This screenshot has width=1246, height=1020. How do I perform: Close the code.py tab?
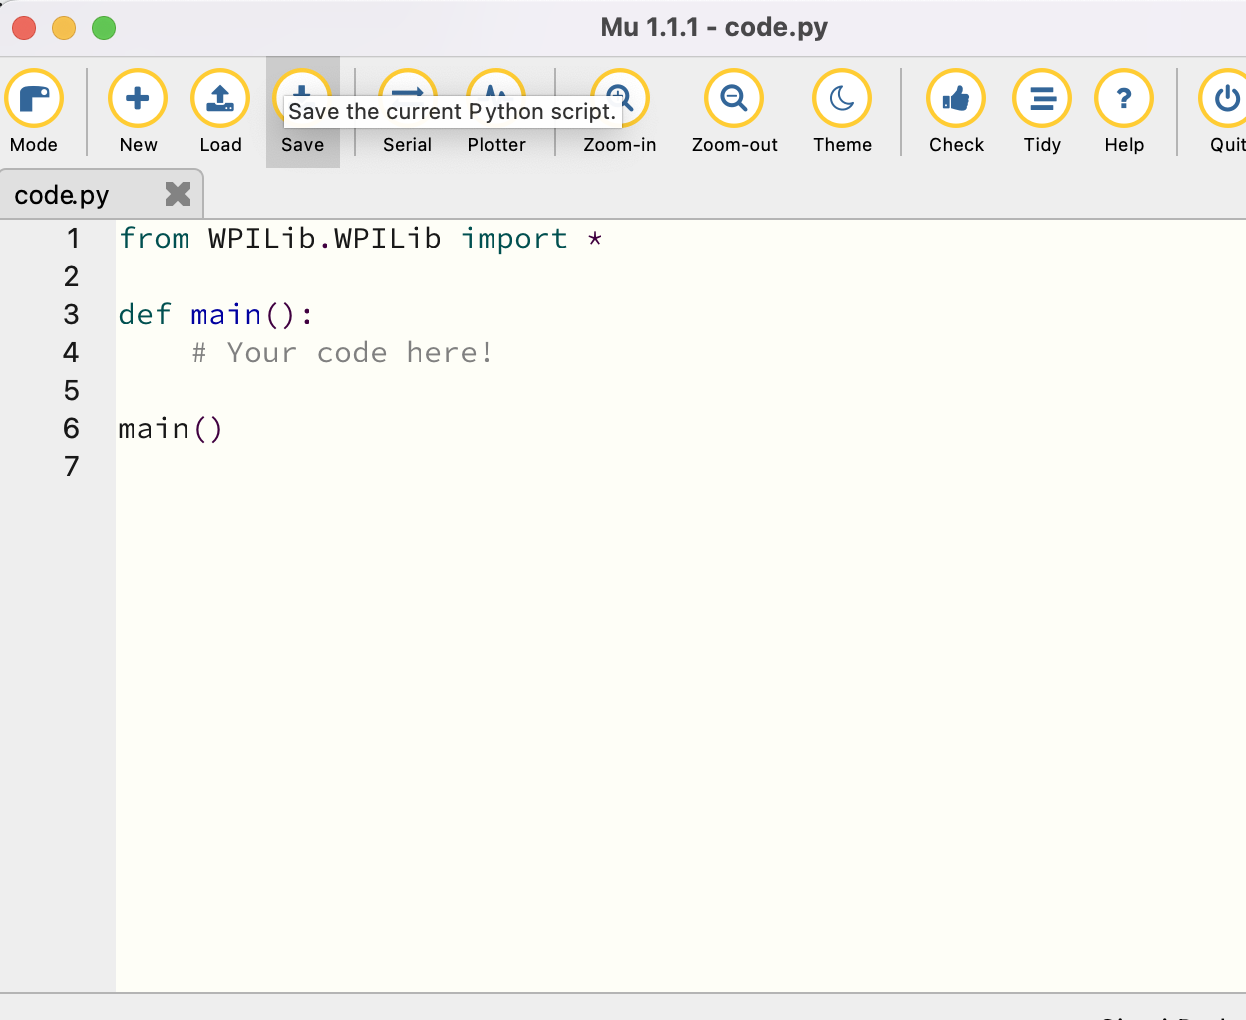[x=177, y=194]
